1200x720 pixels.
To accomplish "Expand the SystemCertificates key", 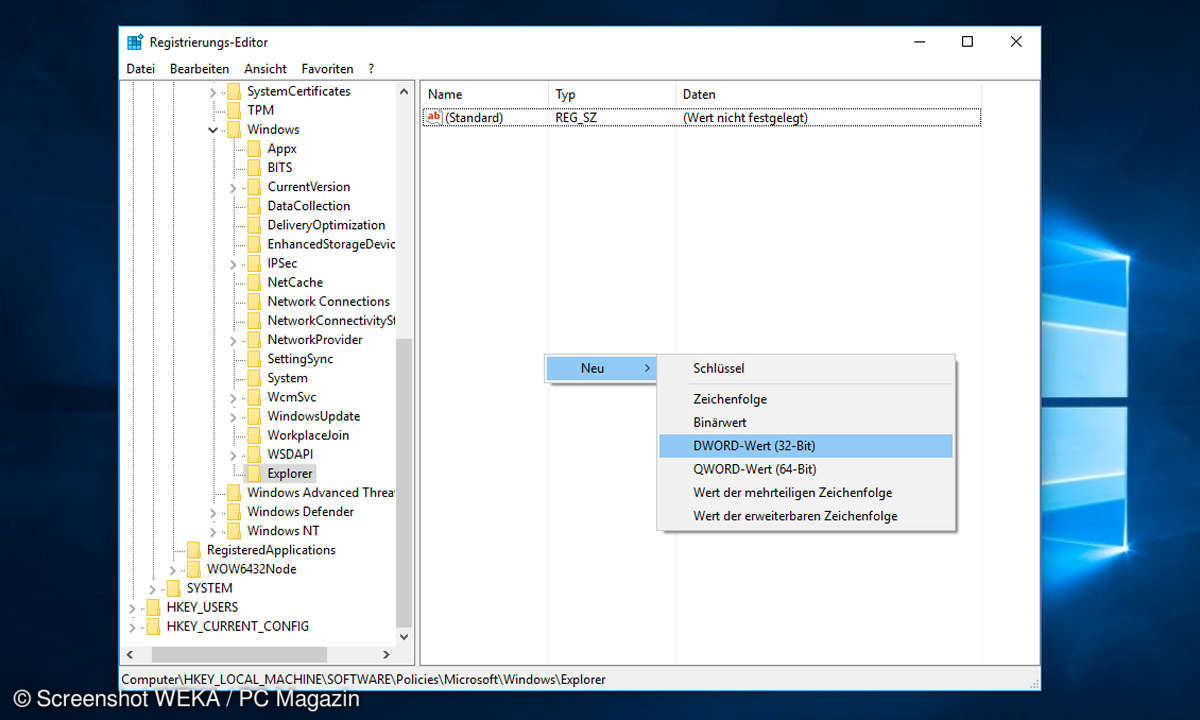I will 213,92.
